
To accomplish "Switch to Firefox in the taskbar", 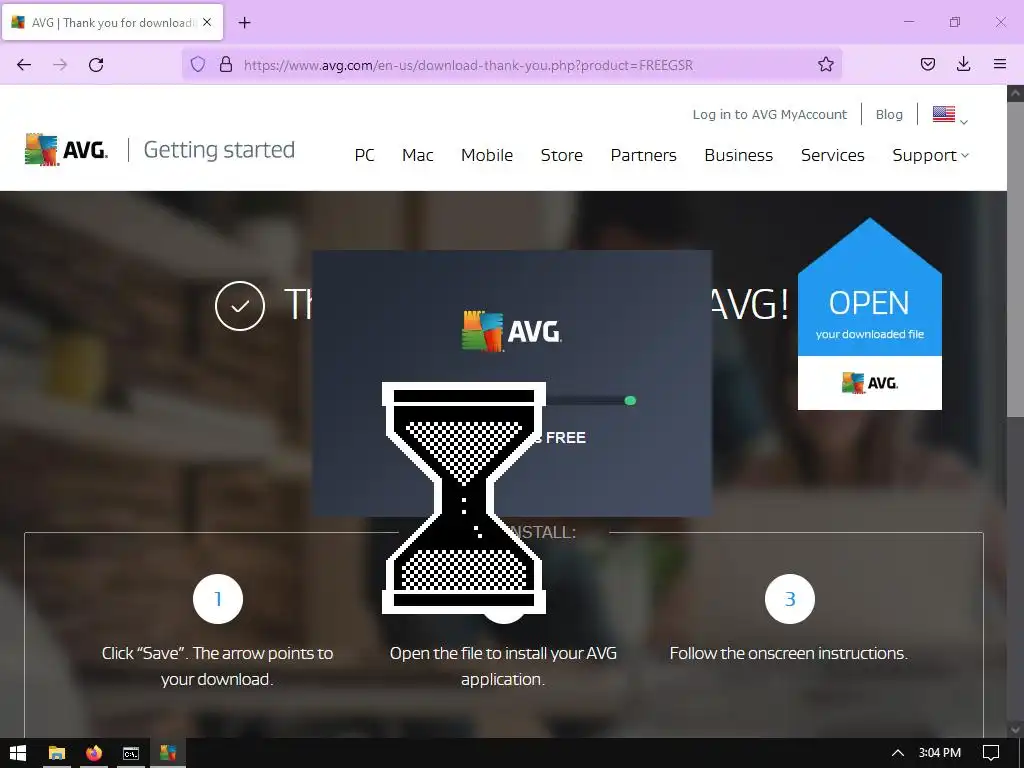I will (x=94, y=753).
